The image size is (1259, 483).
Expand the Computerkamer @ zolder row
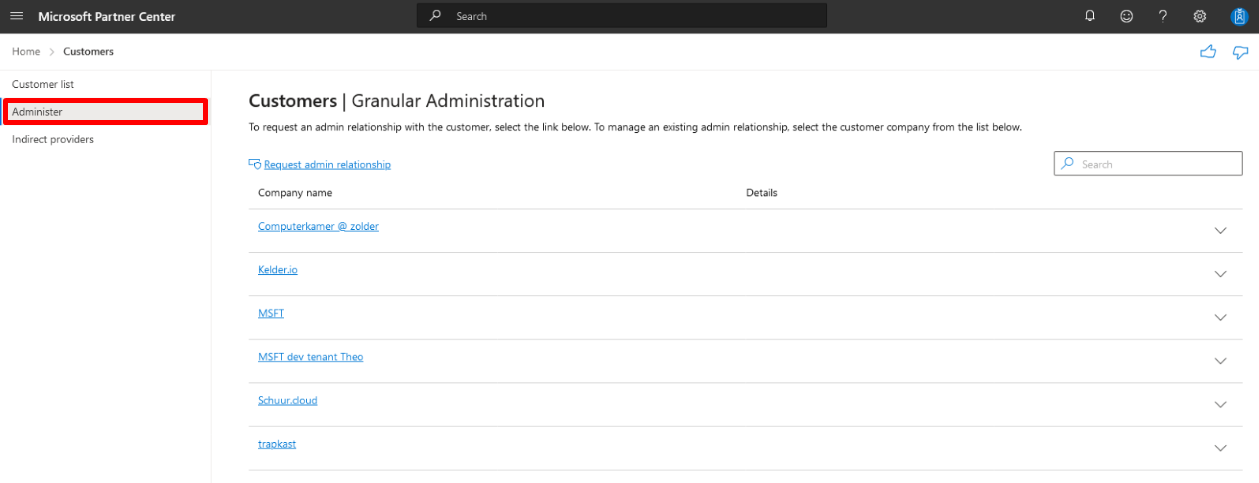[x=1220, y=230]
